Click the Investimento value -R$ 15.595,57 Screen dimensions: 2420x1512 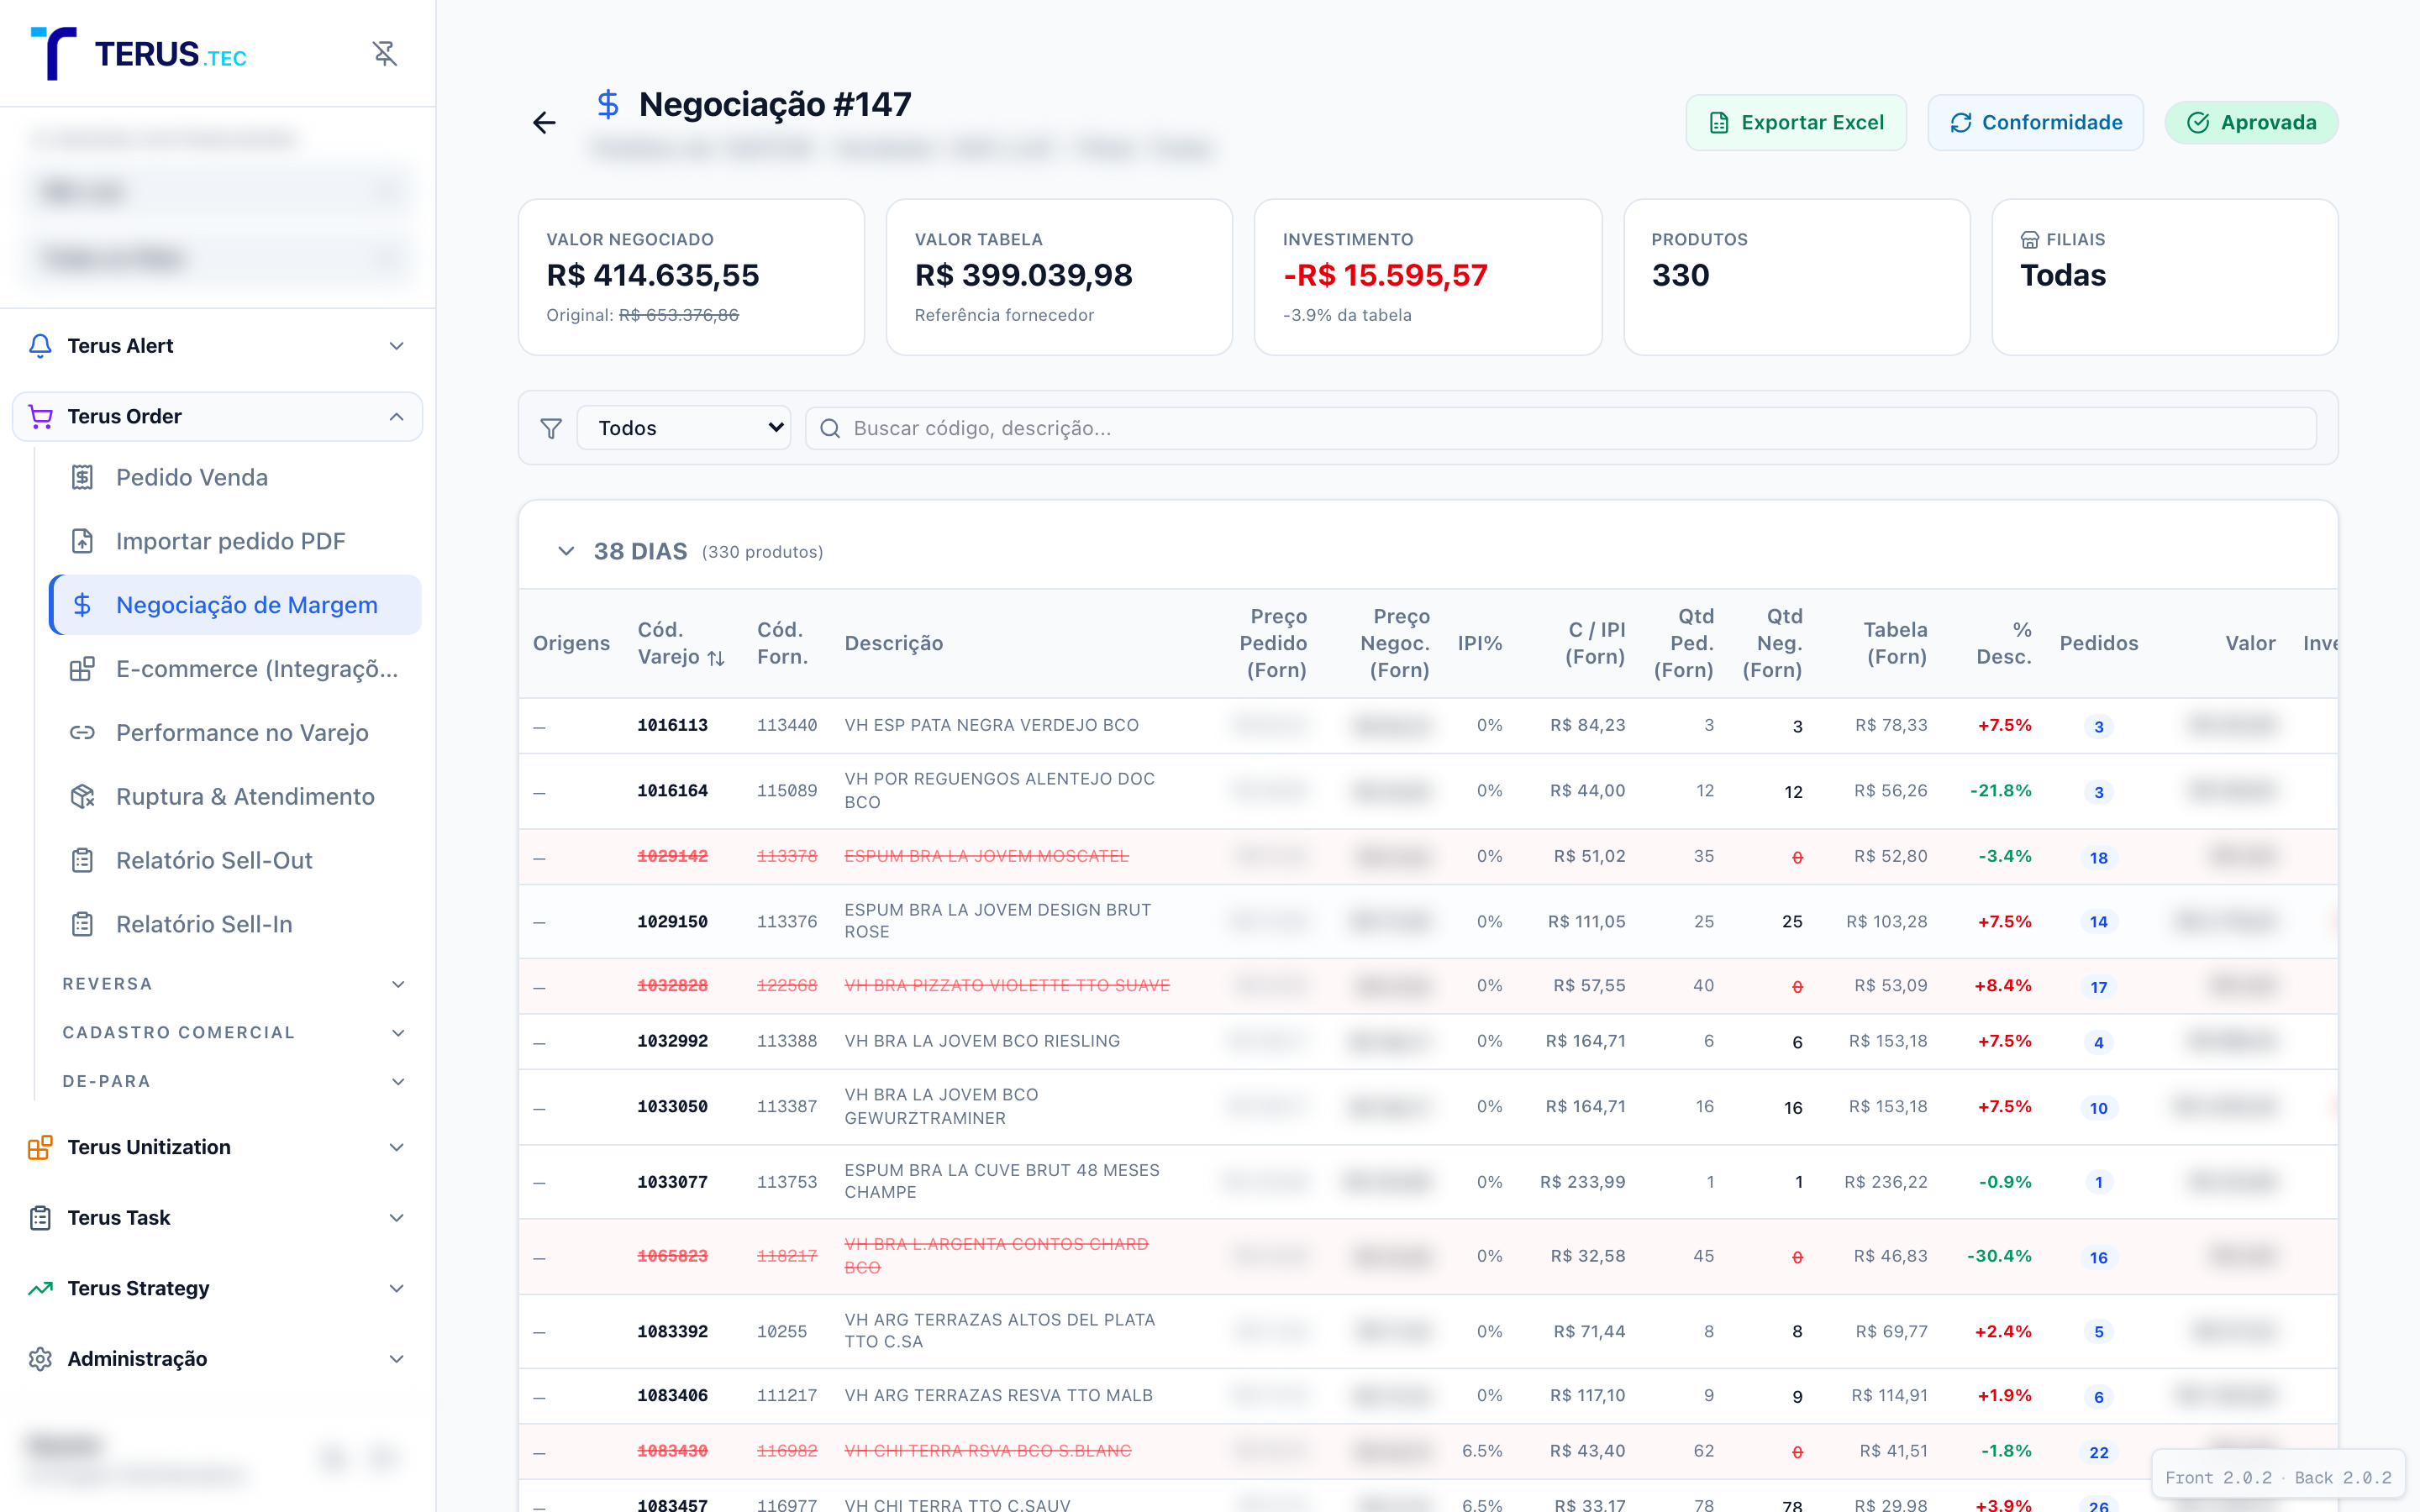(1386, 275)
